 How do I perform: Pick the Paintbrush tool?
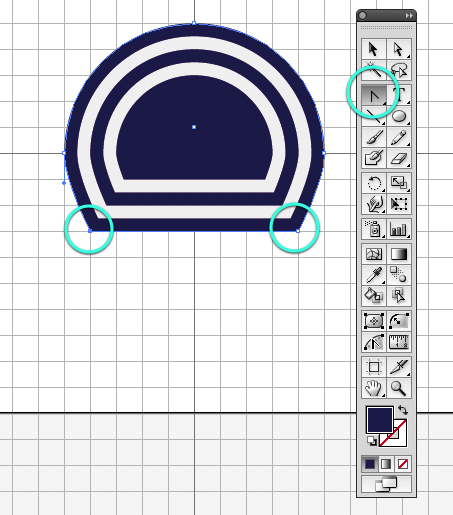coord(374,137)
